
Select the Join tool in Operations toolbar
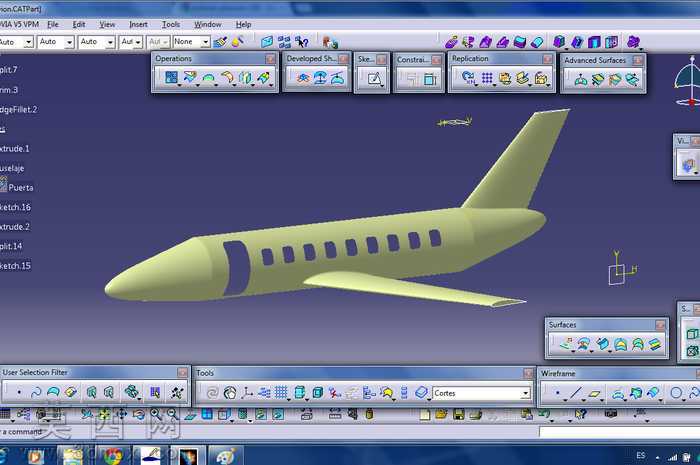[x=171, y=77]
